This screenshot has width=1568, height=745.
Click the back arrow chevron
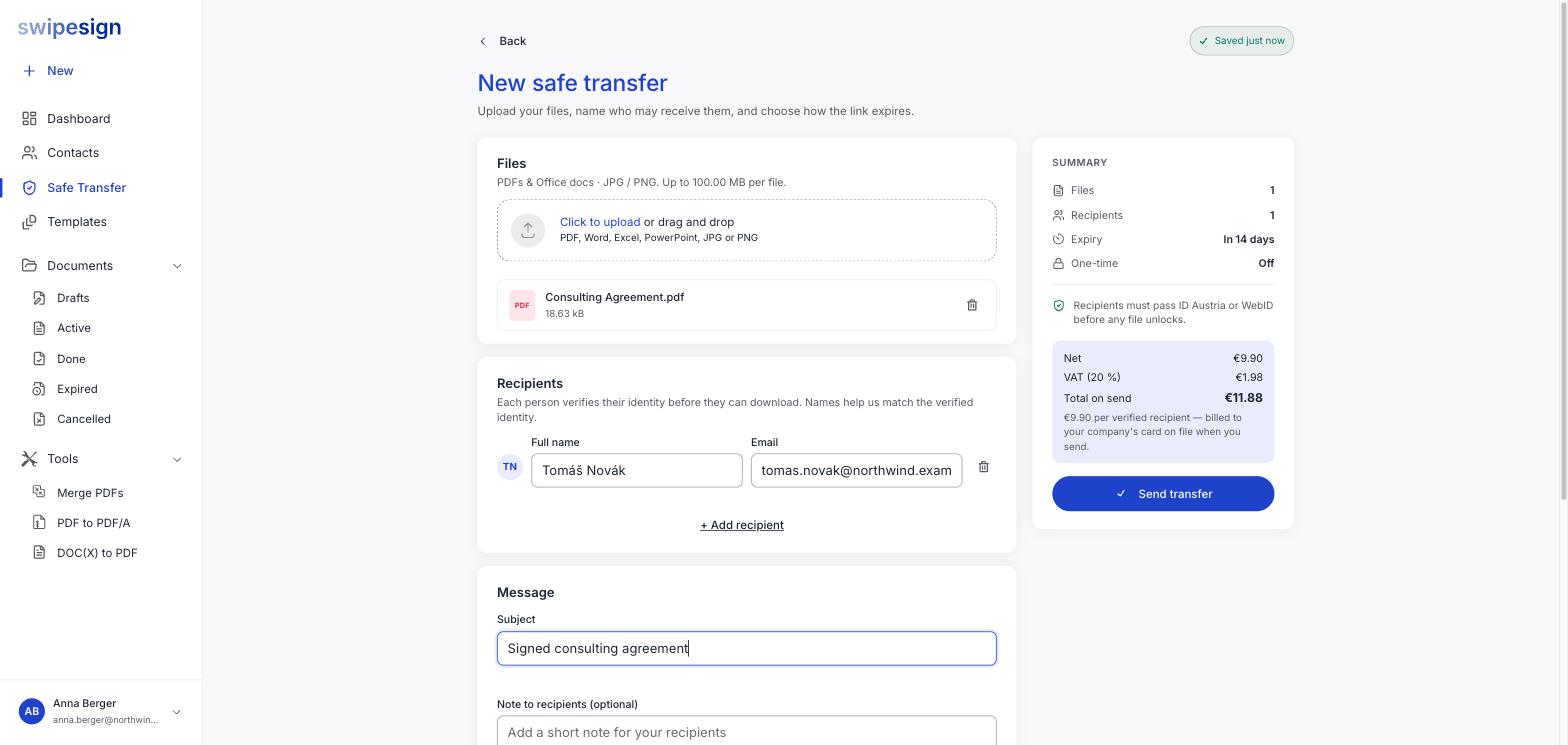483,41
